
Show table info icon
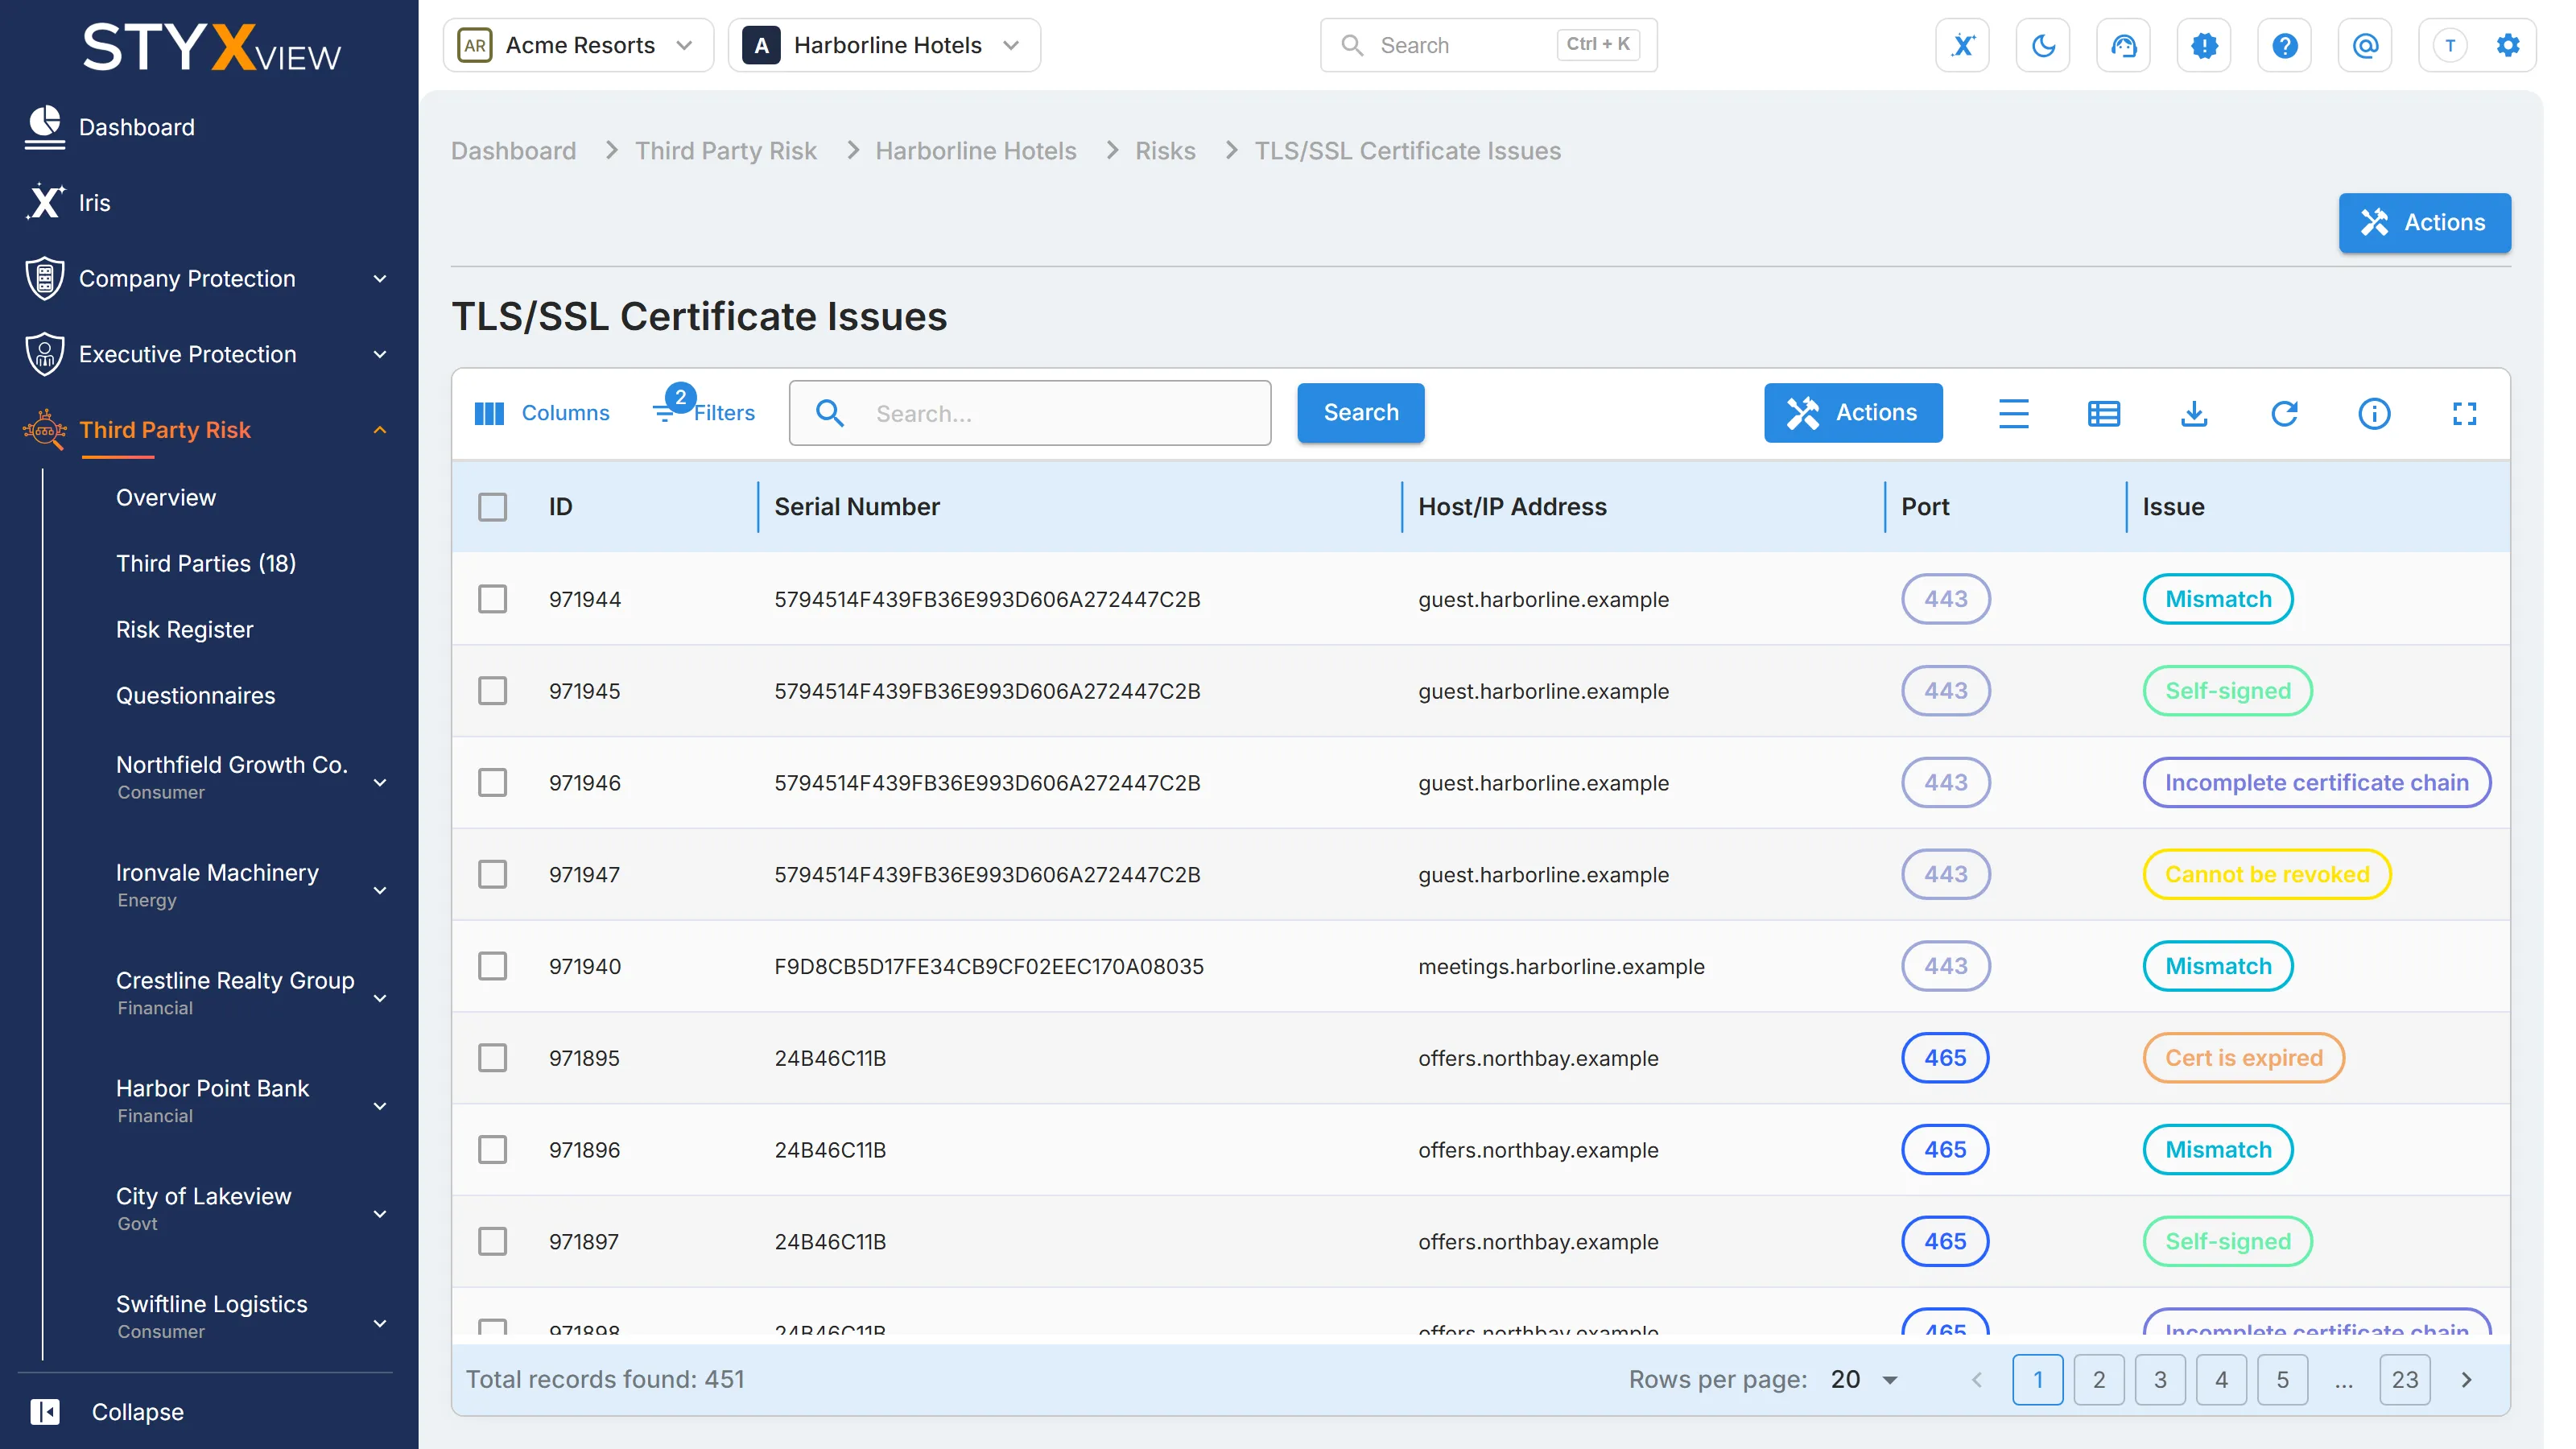click(x=2373, y=413)
